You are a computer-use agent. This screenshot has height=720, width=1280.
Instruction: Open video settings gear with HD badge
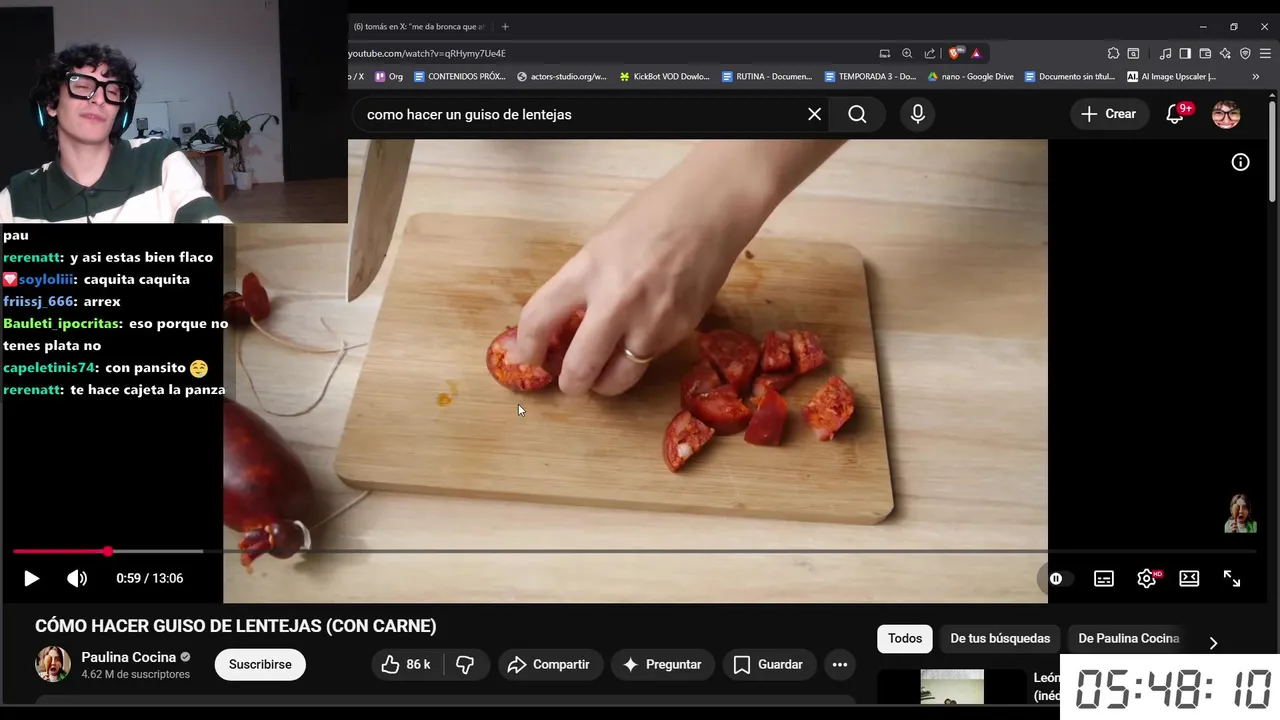[1147, 578]
